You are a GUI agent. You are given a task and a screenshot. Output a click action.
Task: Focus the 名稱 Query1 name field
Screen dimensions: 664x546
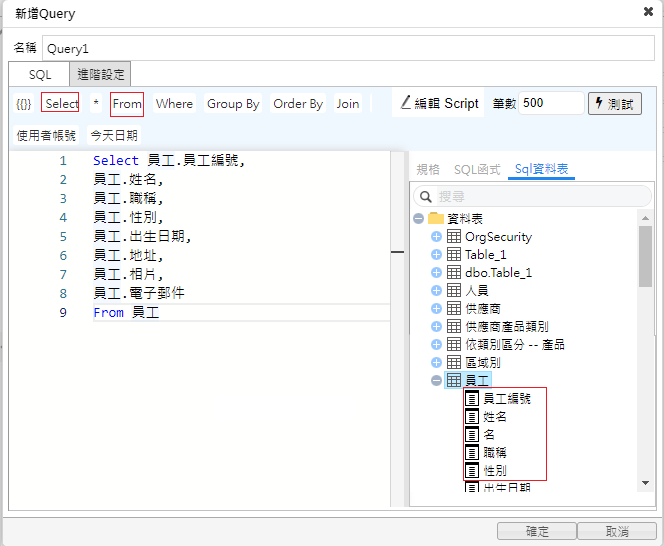coord(348,48)
